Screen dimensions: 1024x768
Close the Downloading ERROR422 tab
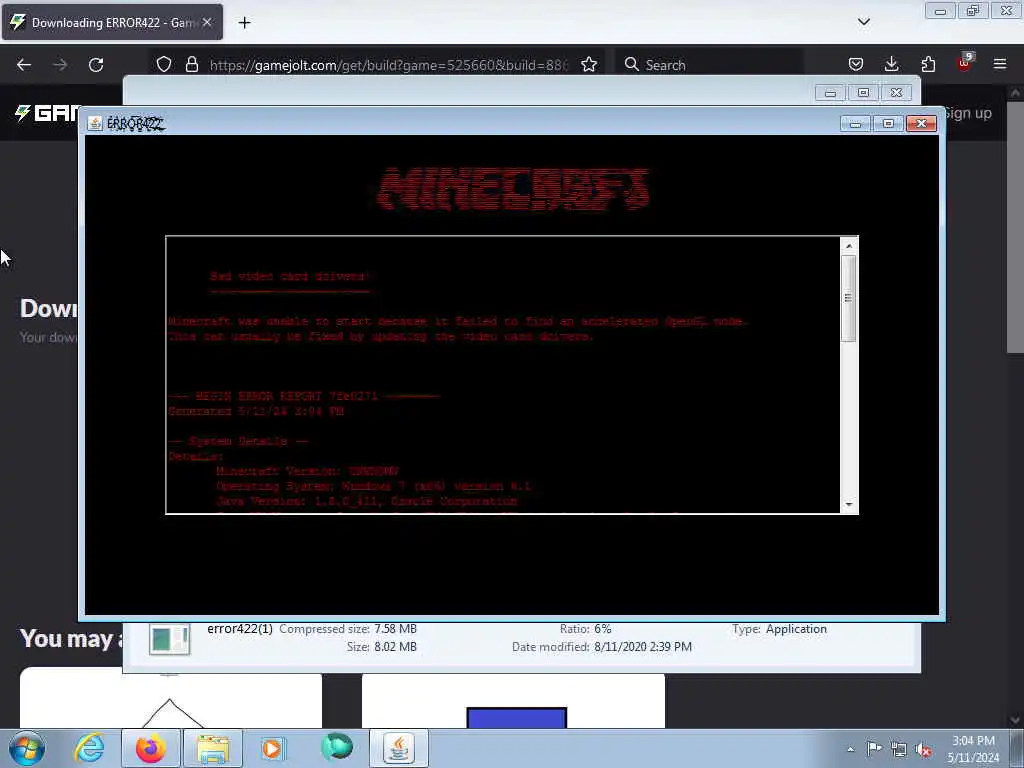click(207, 22)
